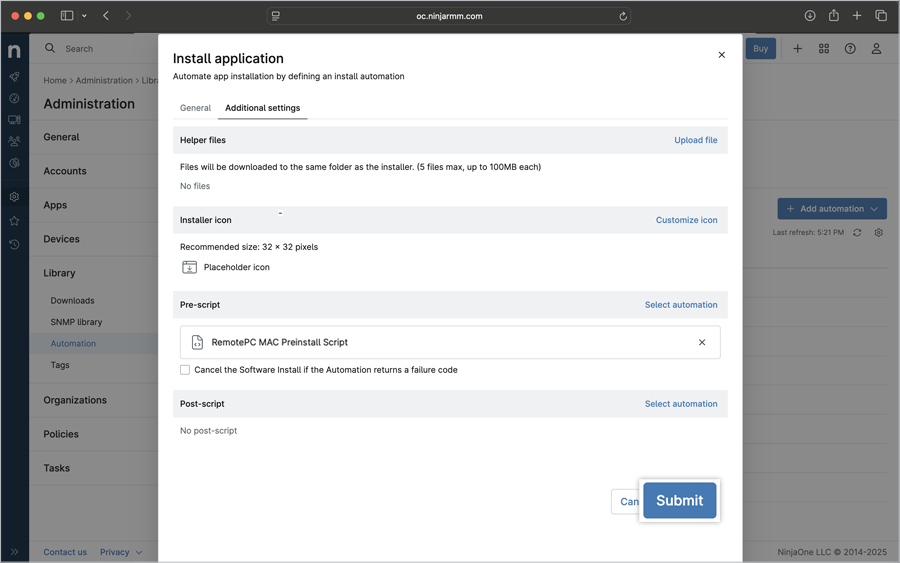Switch to the General tab
Viewport: 900px width, 563px height.
tap(195, 108)
